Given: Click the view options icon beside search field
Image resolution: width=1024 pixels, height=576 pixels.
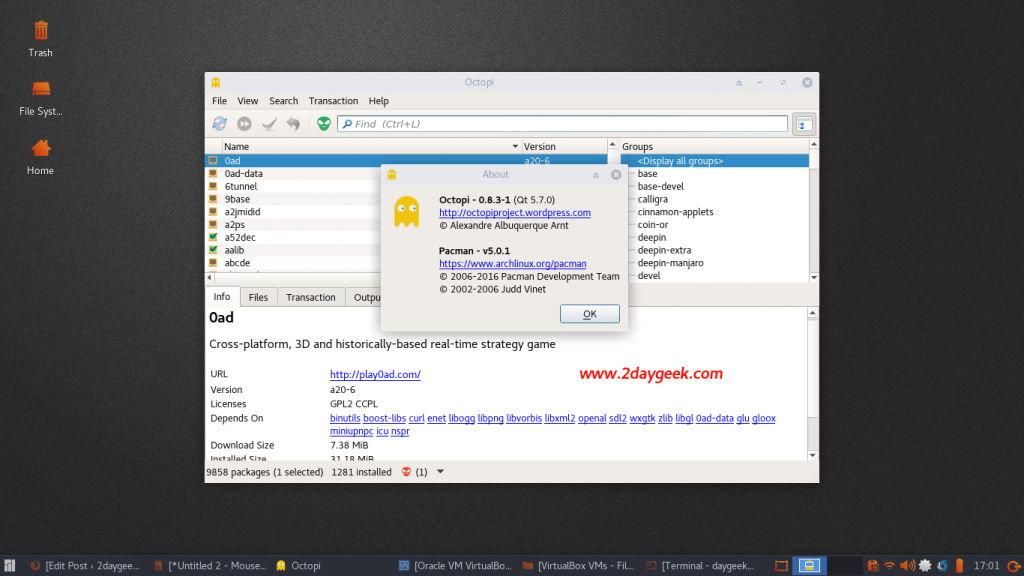Looking at the screenshot, I should click(804, 124).
